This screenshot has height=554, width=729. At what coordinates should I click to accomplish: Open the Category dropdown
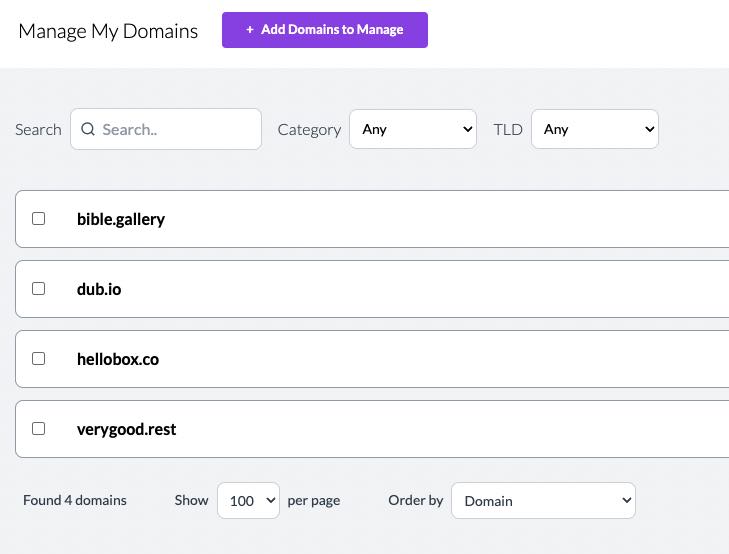pyautogui.click(x=413, y=129)
